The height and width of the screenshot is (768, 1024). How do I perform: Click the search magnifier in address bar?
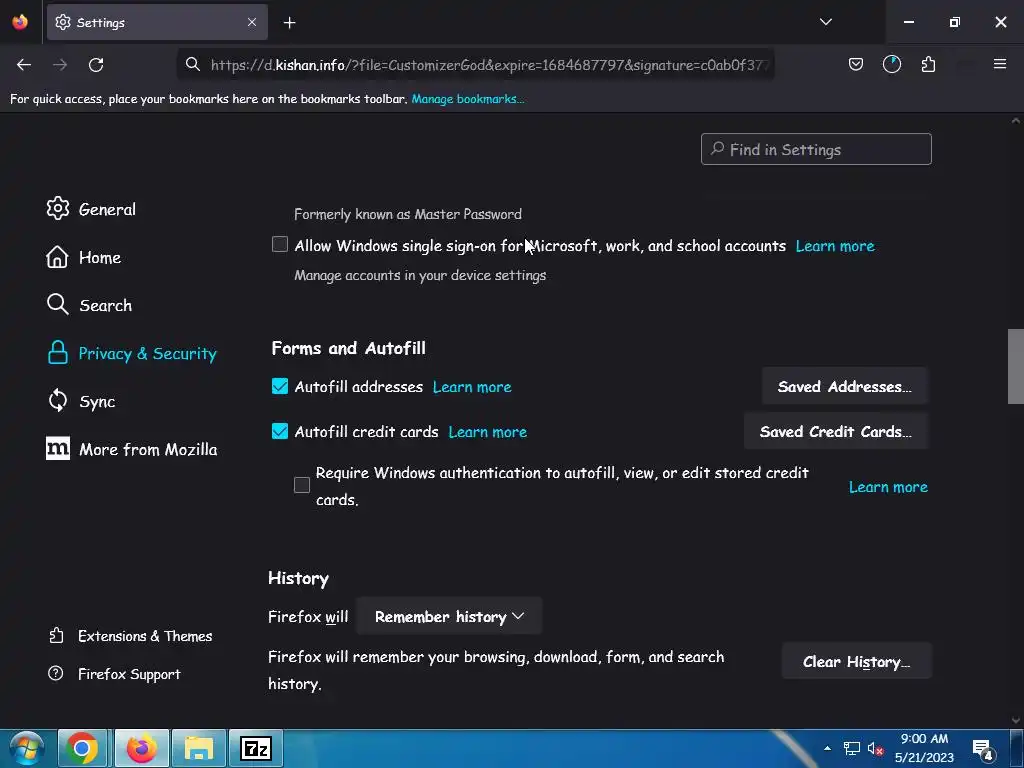pyautogui.click(x=193, y=64)
